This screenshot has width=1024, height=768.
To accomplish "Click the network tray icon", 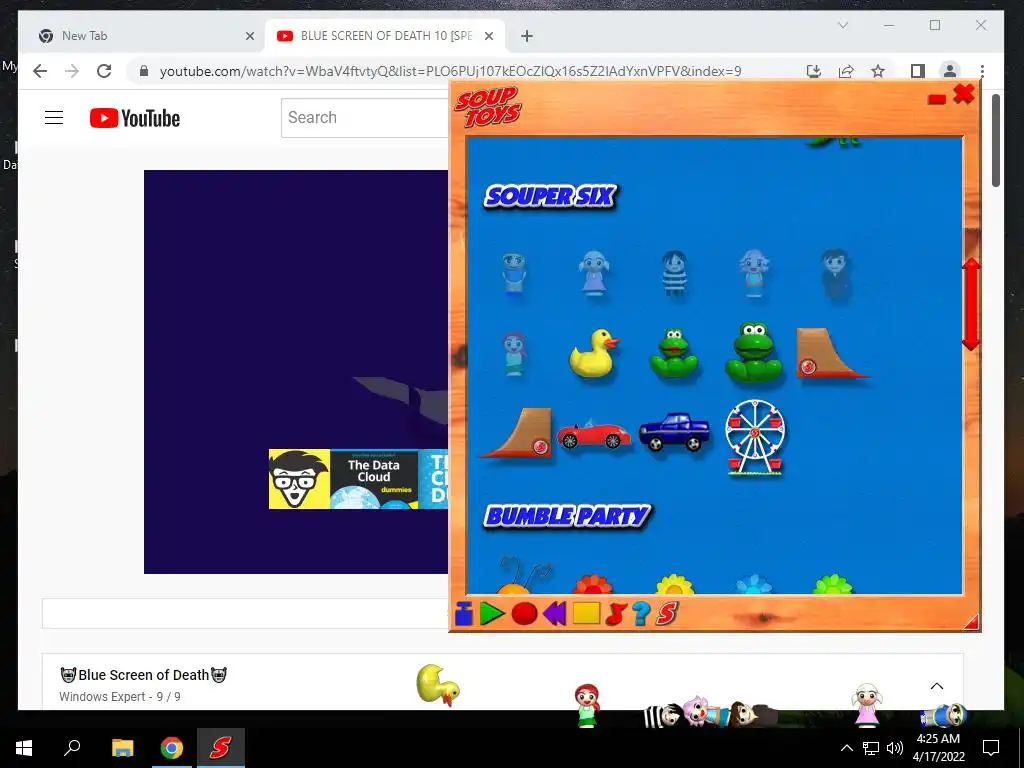I will pyautogui.click(x=871, y=748).
